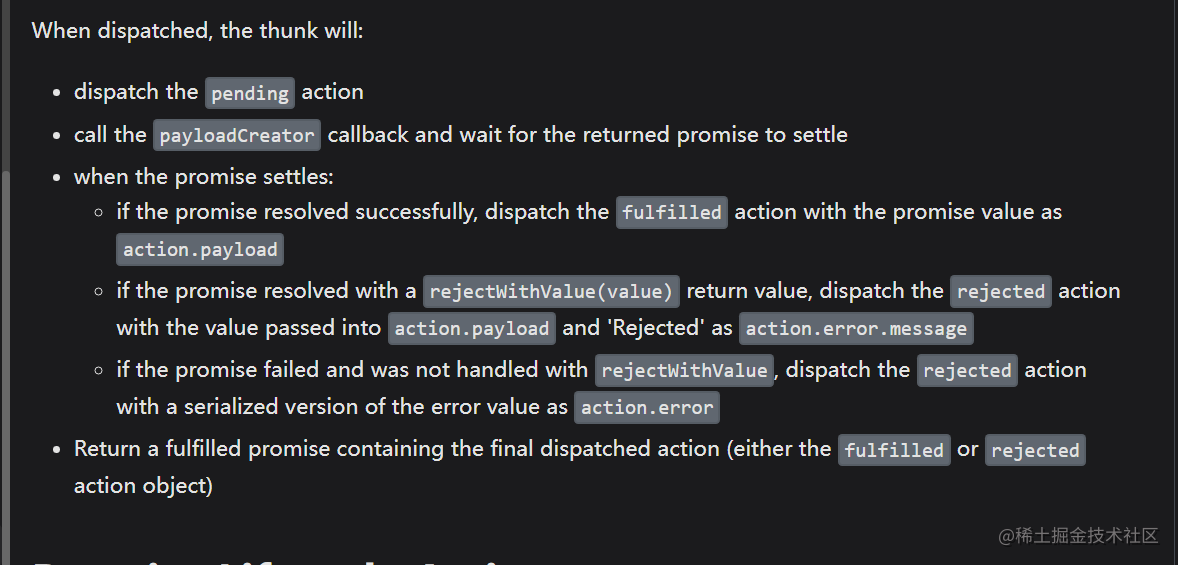Select the action.error code tag
This screenshot has height=565, width=1178.
(647, 408)
